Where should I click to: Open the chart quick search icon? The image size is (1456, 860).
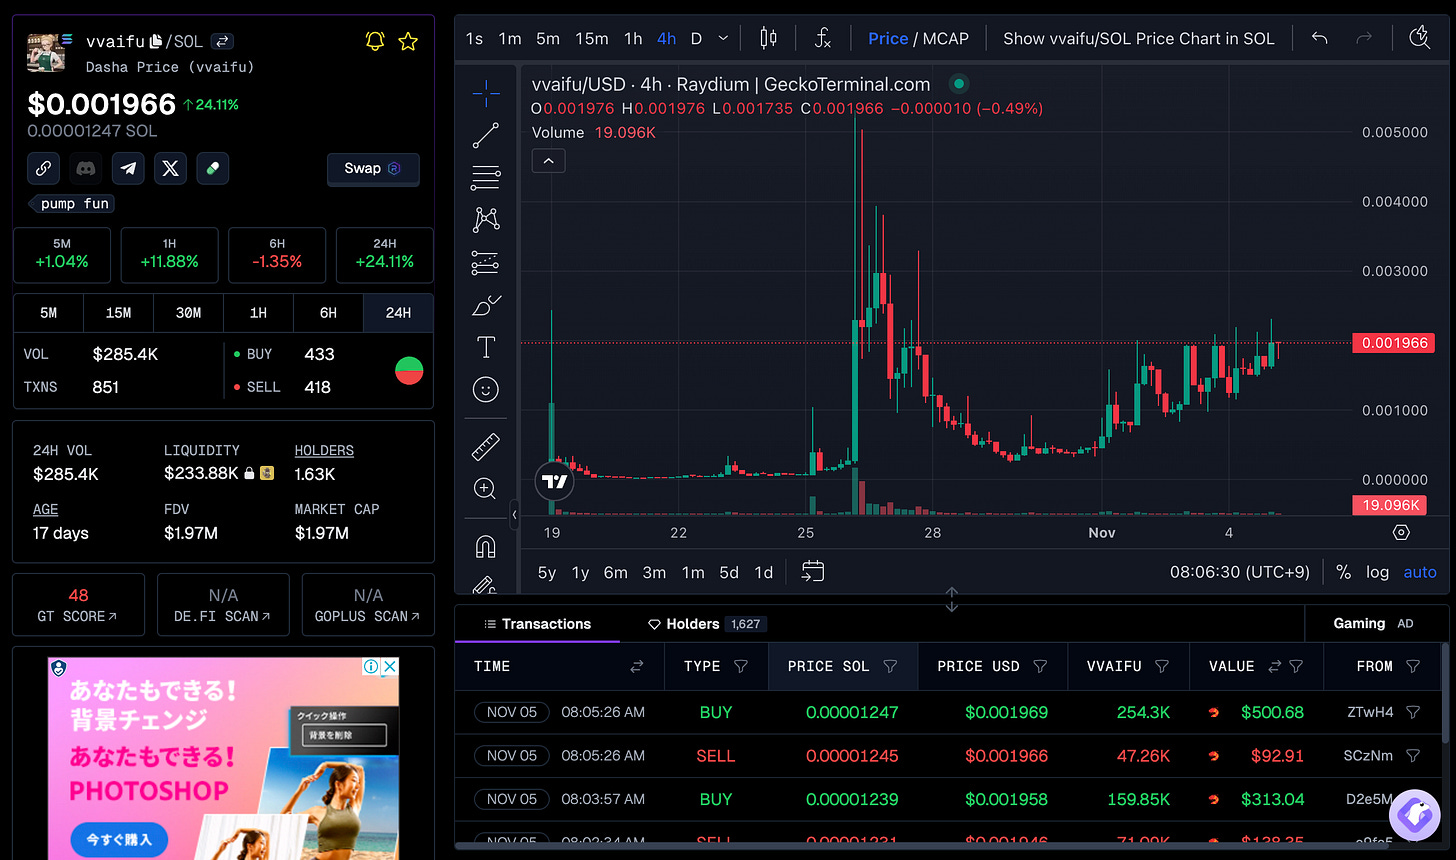1420,38
